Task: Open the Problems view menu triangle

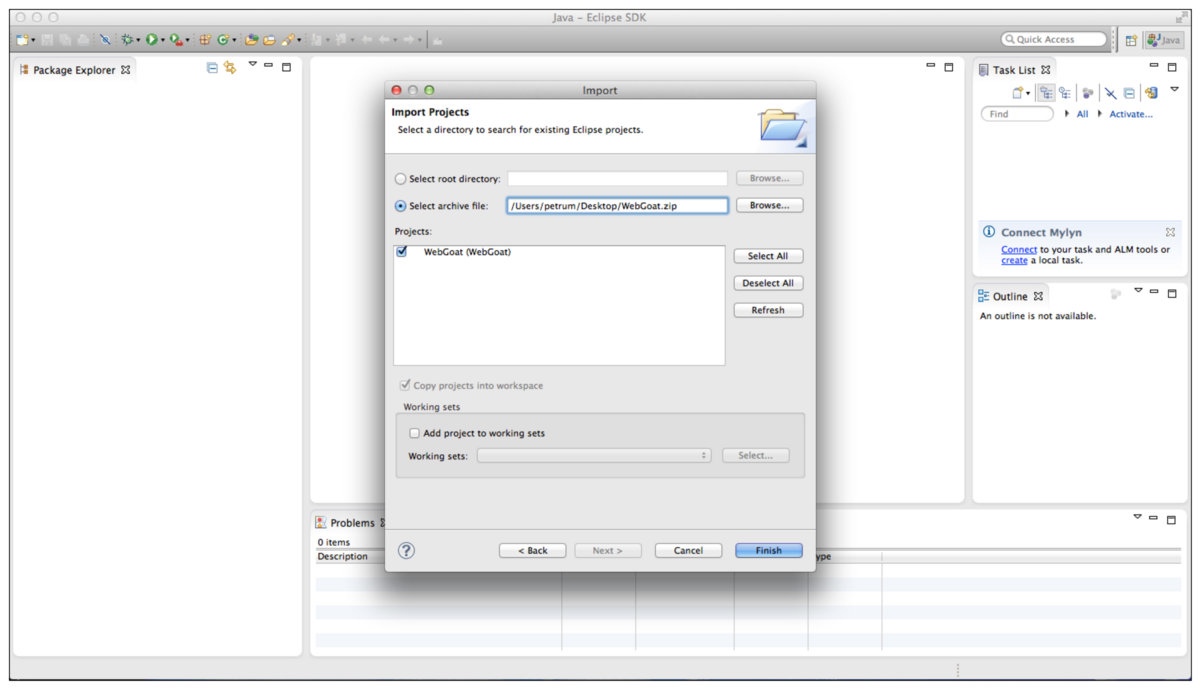Action: pyautogui.click(x=1137, y=517)
